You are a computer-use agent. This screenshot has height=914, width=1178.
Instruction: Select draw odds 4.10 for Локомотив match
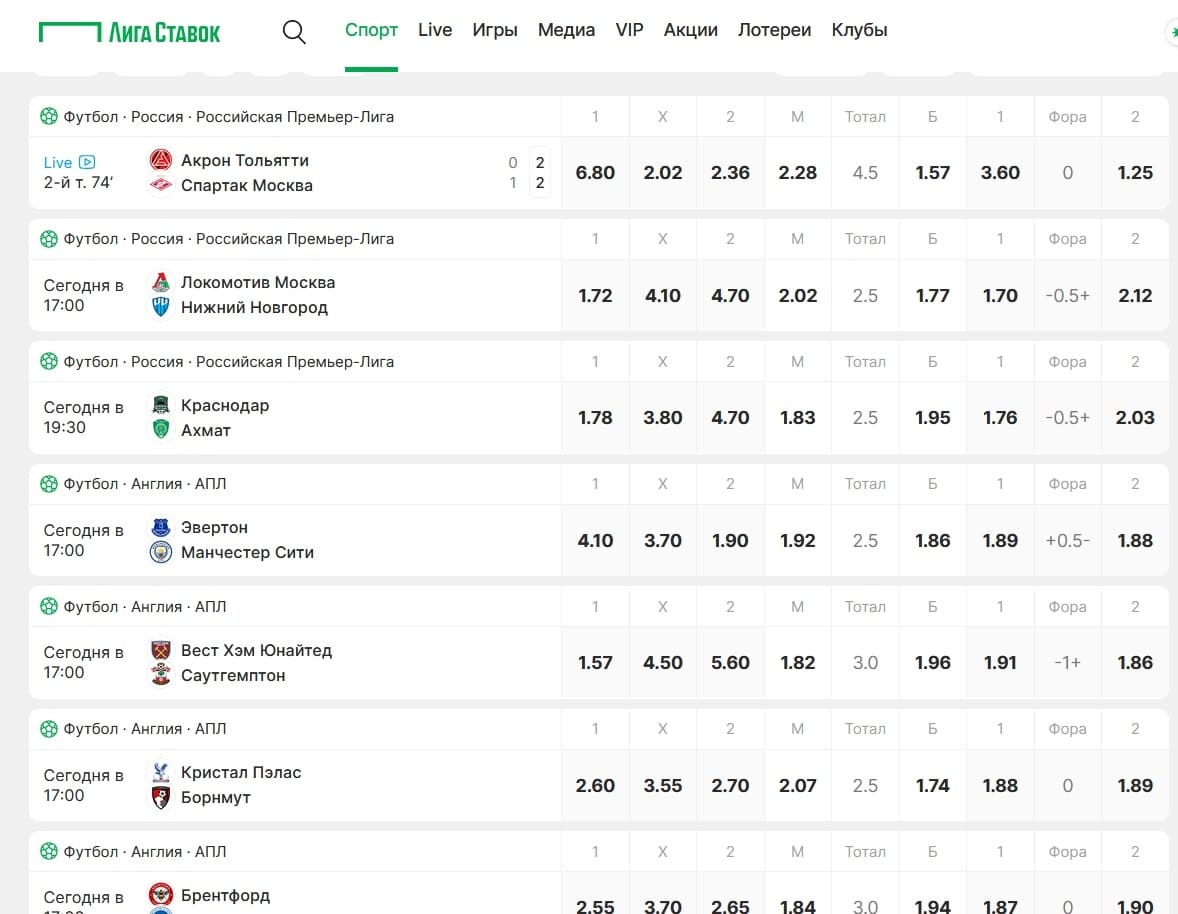pos(663,295)
